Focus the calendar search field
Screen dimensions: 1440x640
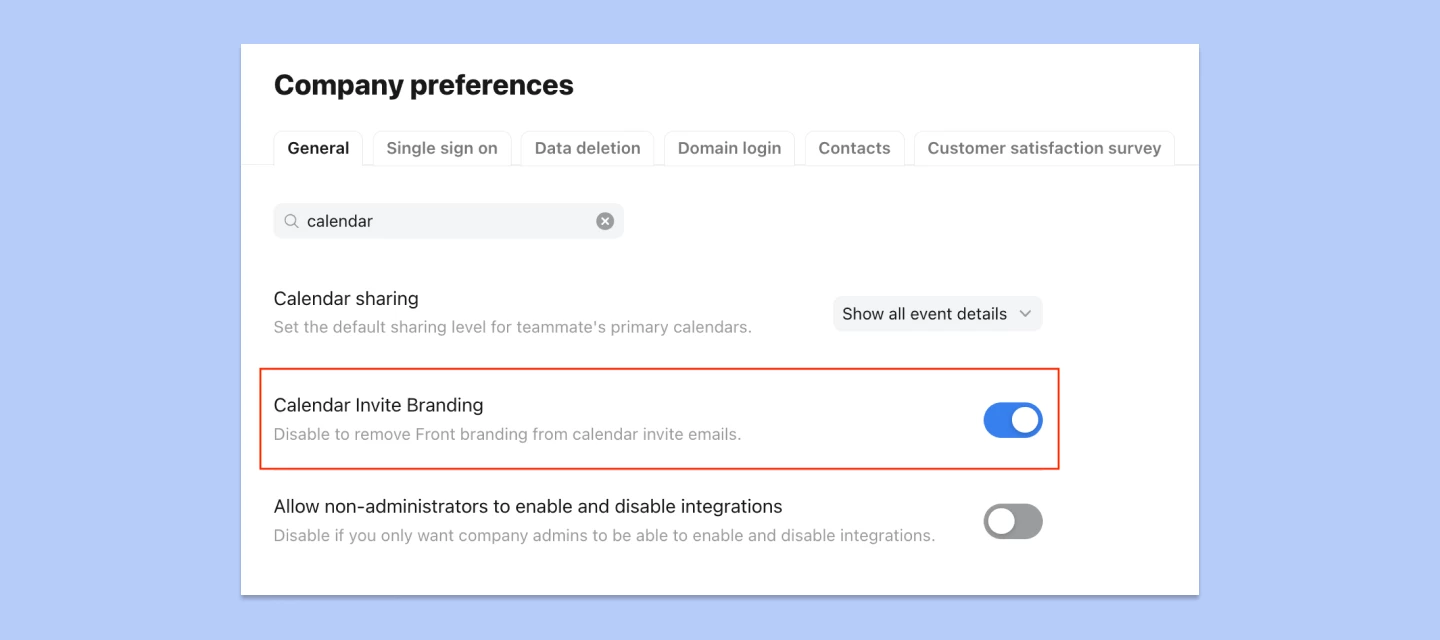pyautogui.click(x=449, y=221)
